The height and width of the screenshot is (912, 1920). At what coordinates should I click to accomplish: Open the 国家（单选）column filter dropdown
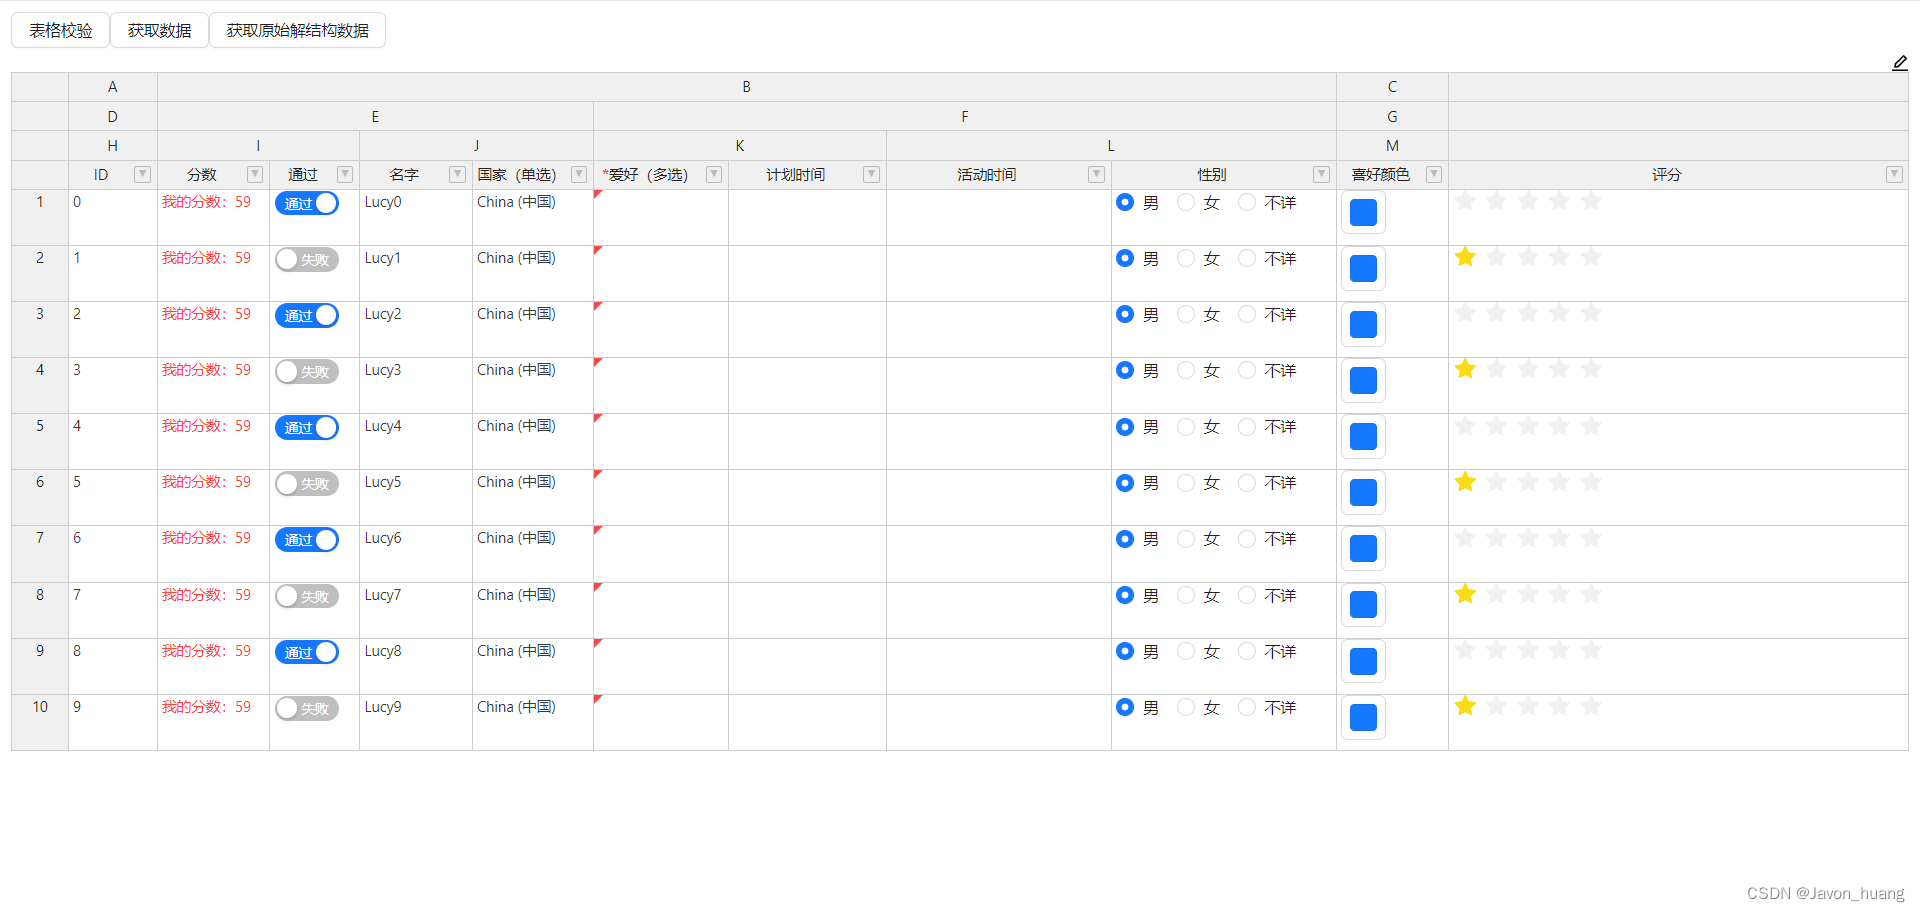578,174
